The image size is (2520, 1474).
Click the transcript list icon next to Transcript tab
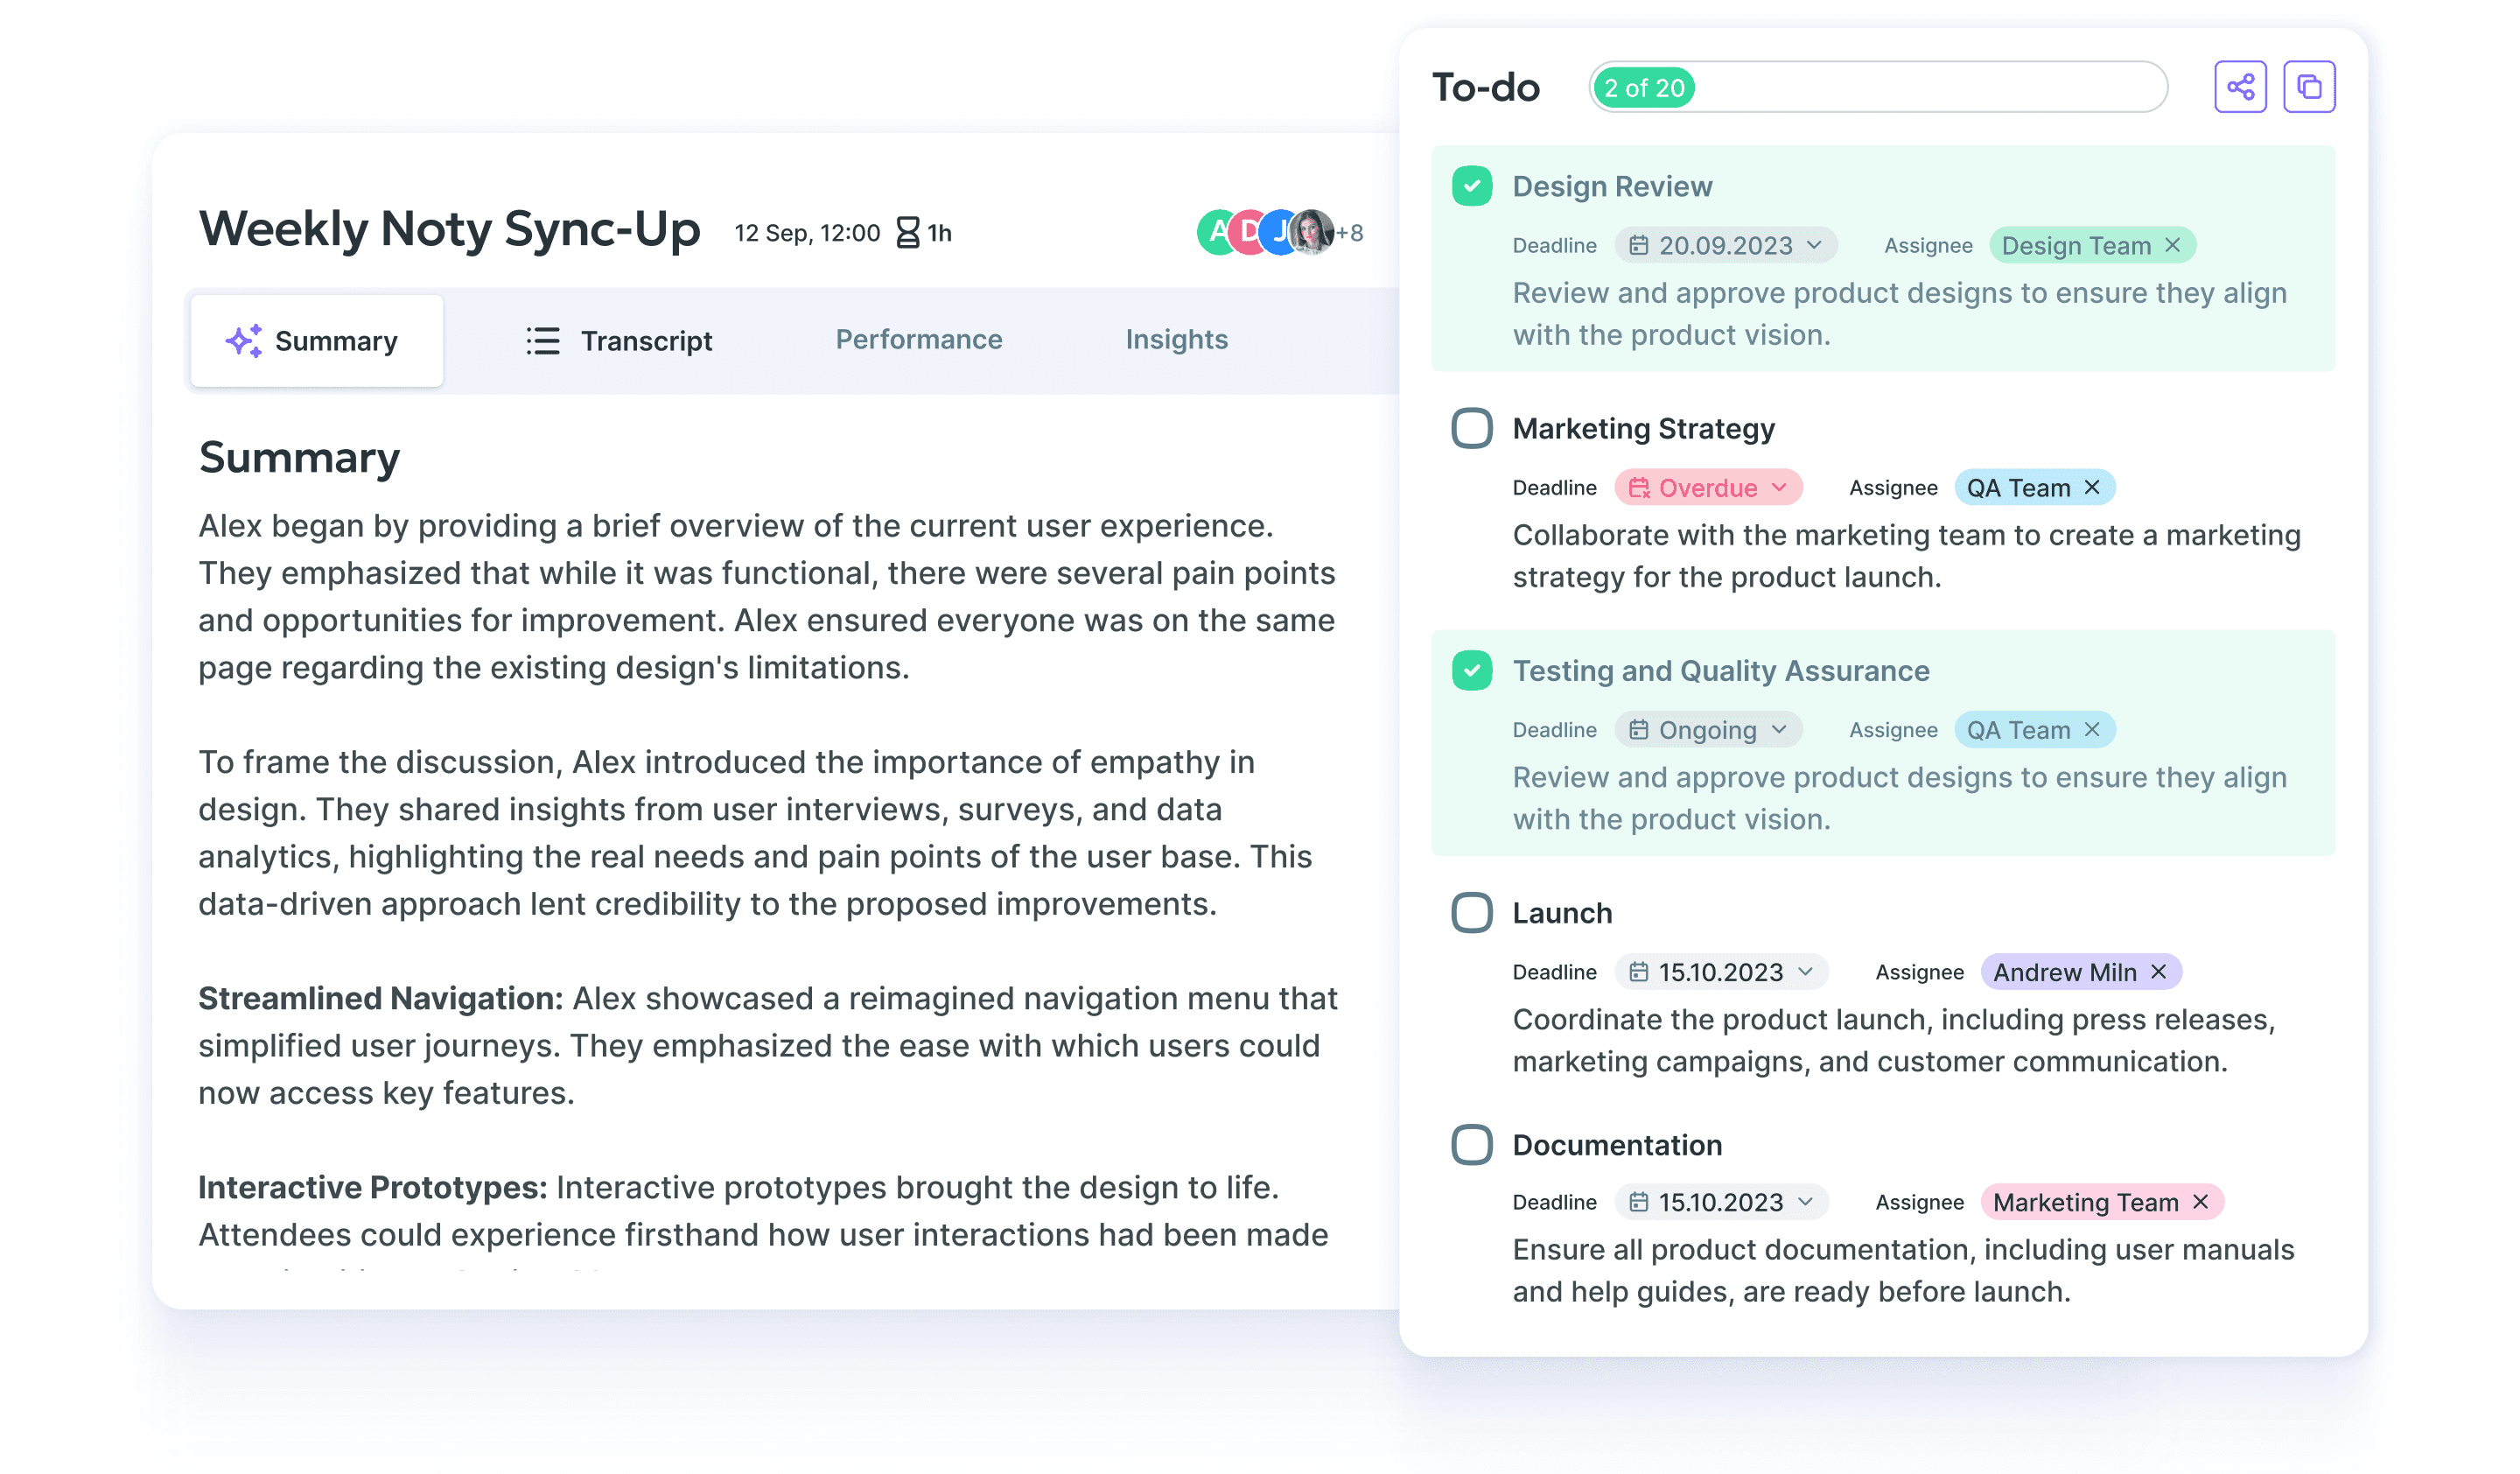coord(542,340)
